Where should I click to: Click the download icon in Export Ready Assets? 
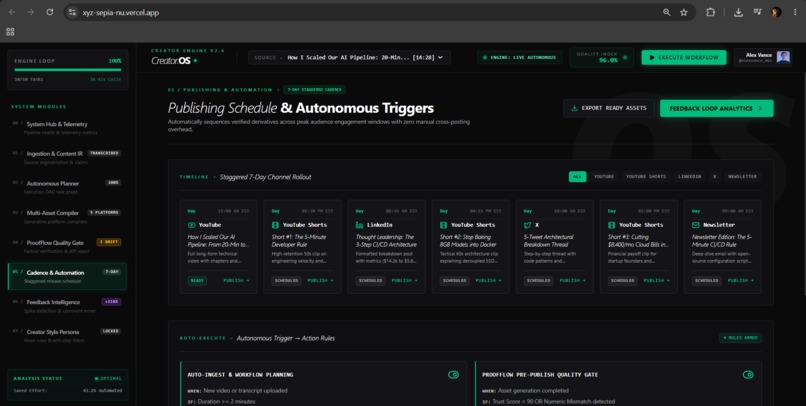[575, 108]
